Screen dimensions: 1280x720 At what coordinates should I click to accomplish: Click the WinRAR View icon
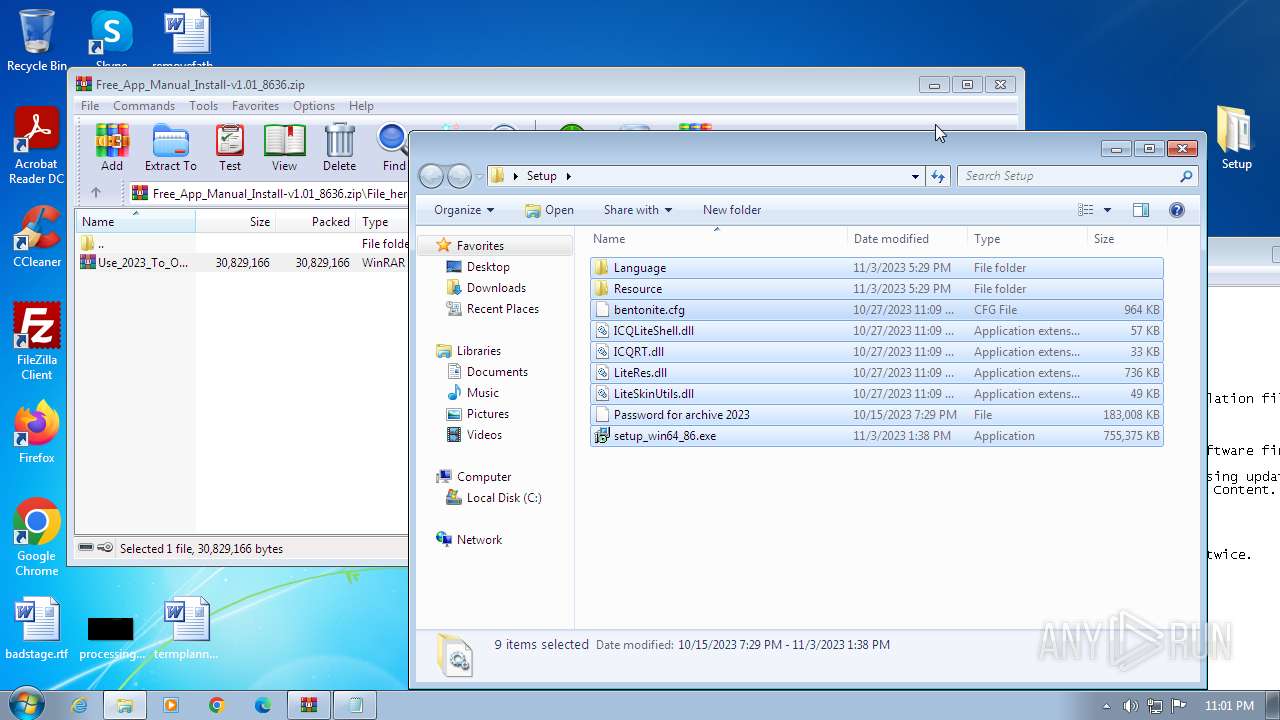coord(284,148)
